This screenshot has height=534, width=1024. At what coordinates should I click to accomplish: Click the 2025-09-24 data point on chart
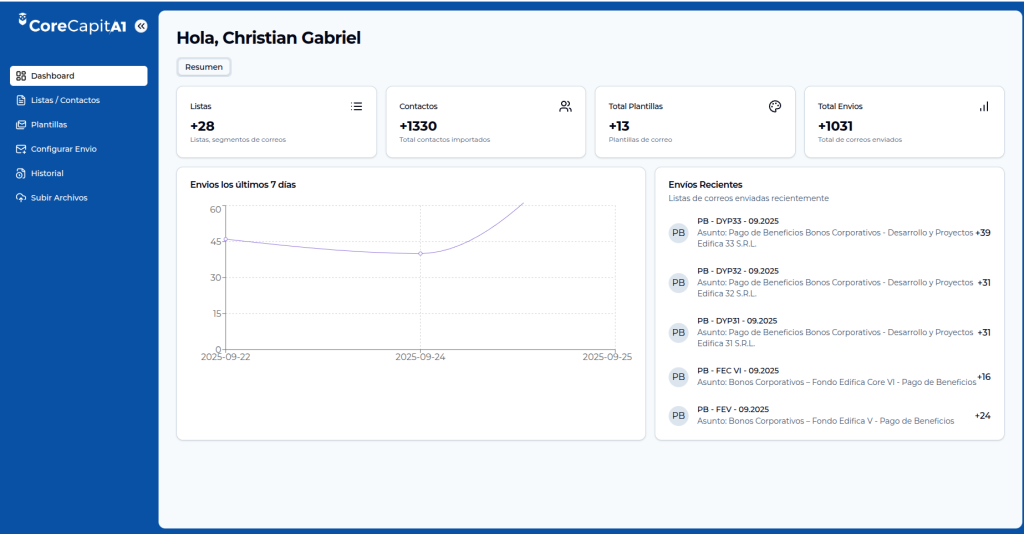pos(420,253)
